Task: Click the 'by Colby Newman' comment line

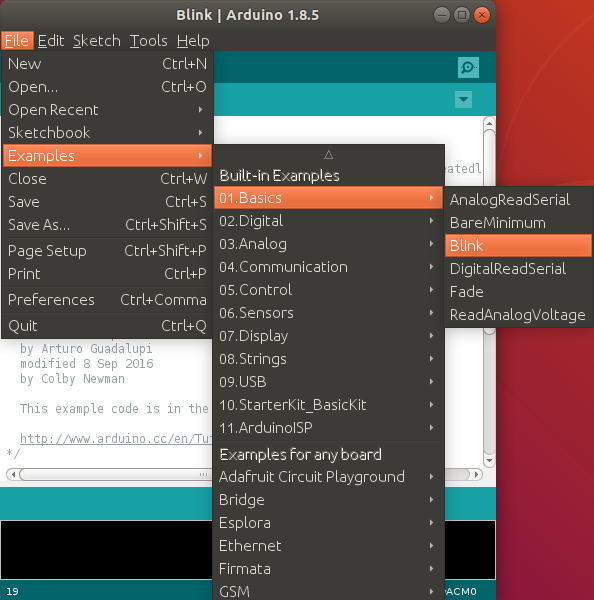Action: click(x=72, y=379)
